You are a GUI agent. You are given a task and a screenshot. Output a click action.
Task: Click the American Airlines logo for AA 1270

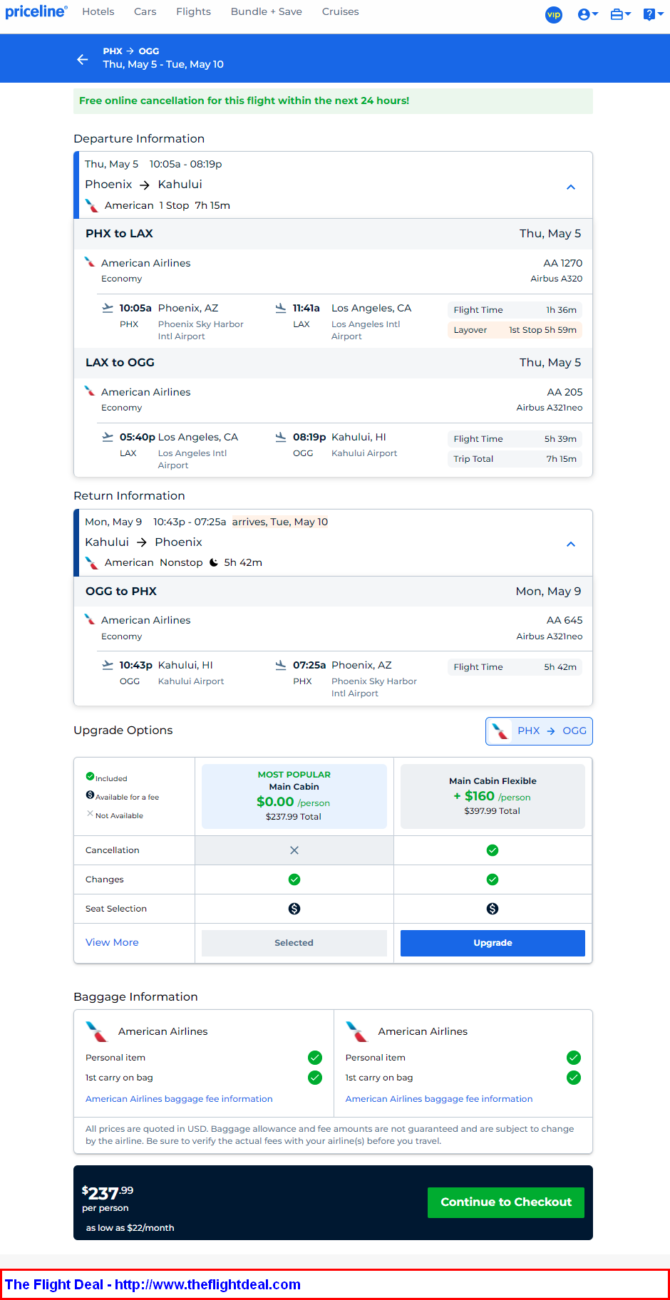(90, 263)
